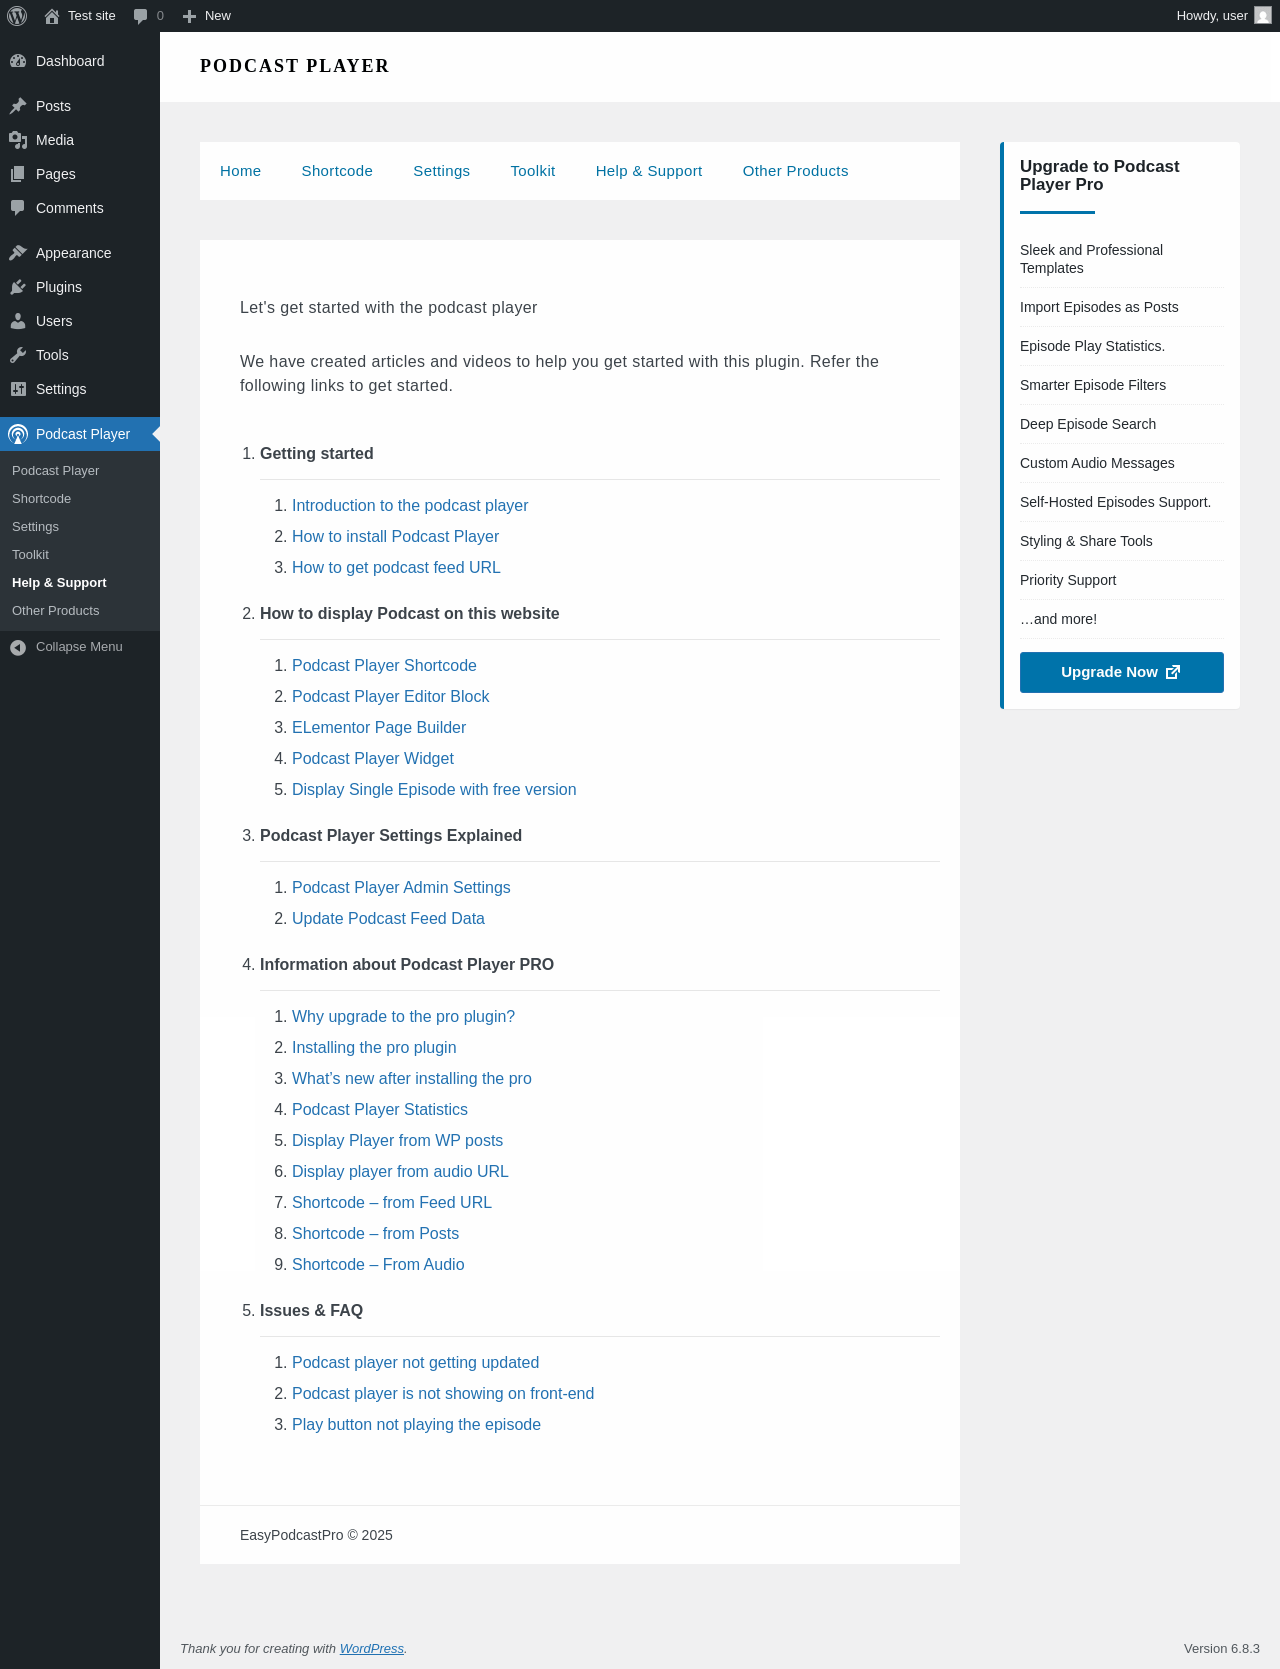Click the Tools wrench icon

pyautogui.click(x=18, y=355)
